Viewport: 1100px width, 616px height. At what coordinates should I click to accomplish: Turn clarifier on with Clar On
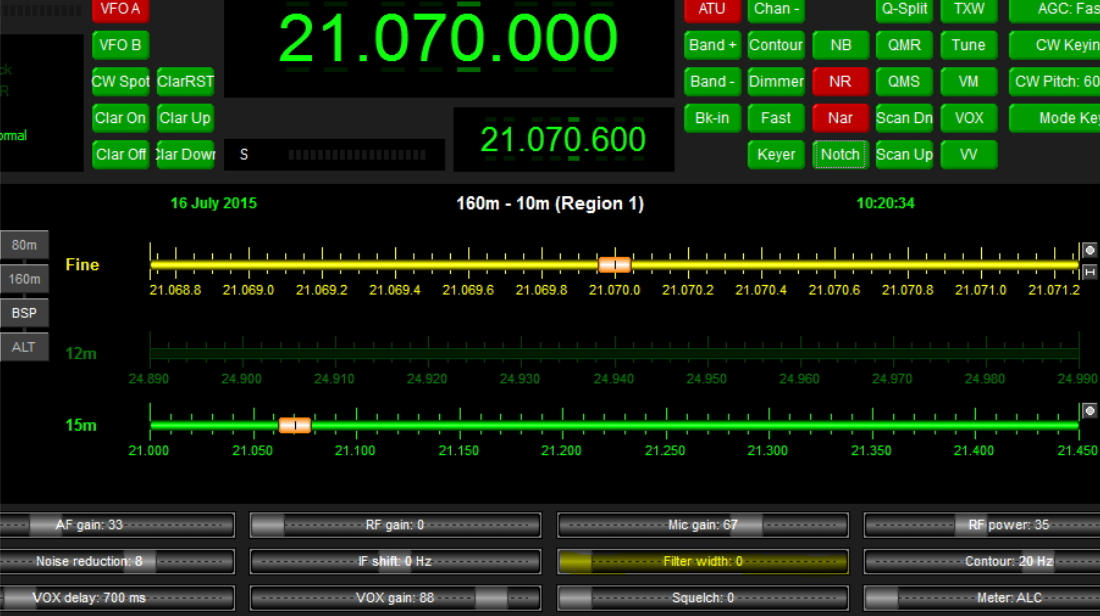(x=120, y=119)
